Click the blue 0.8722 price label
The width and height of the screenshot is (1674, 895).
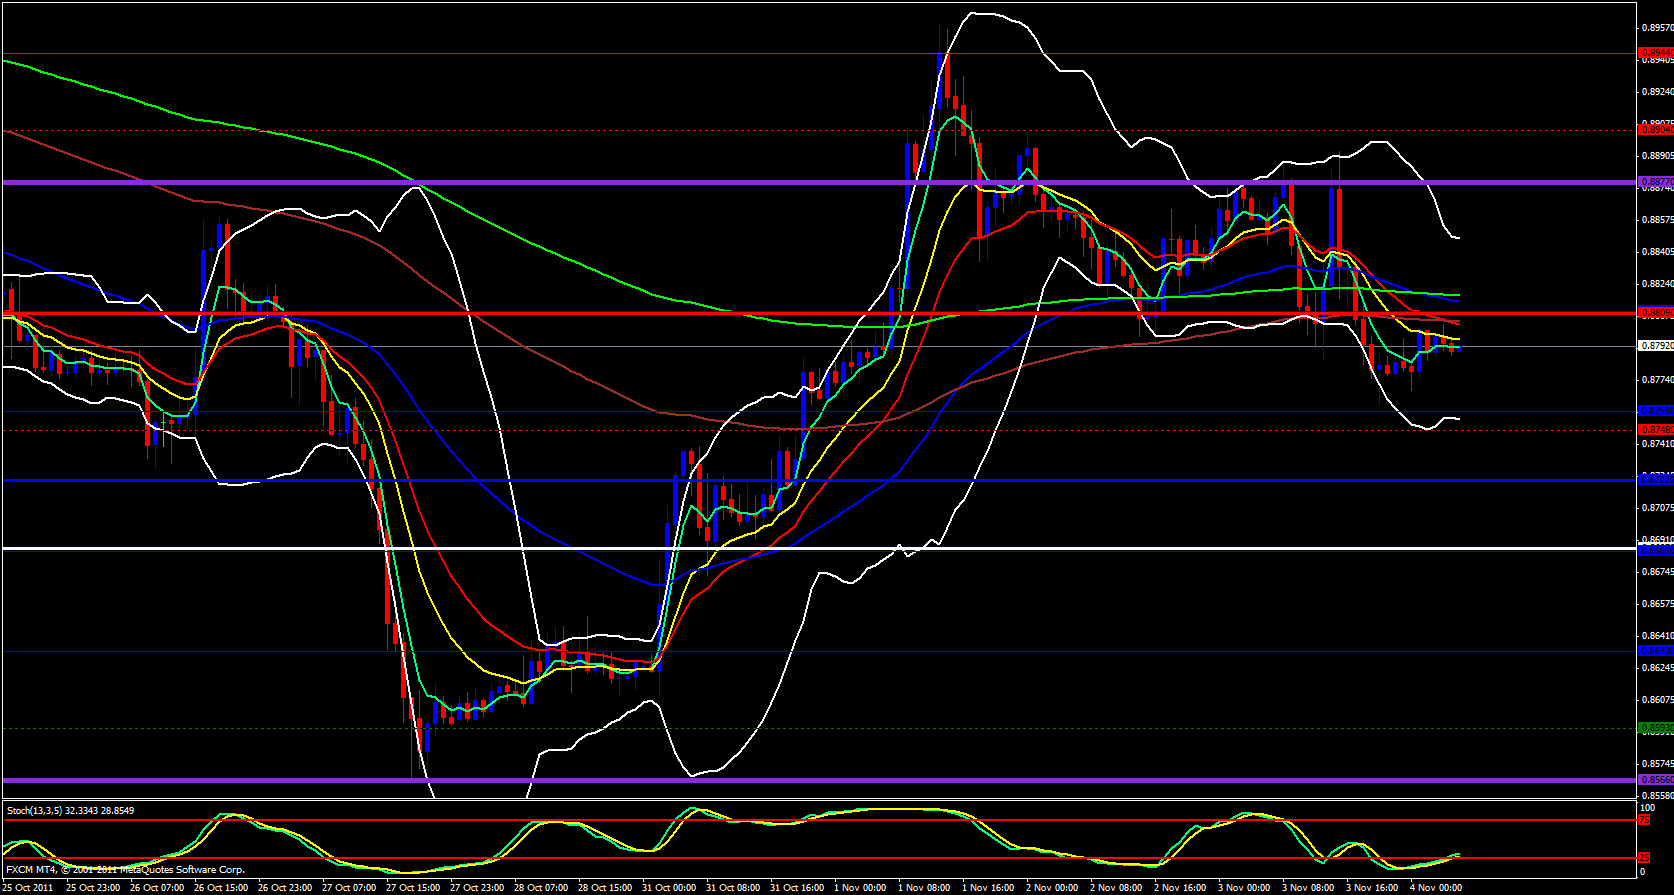pos(1655,480)
